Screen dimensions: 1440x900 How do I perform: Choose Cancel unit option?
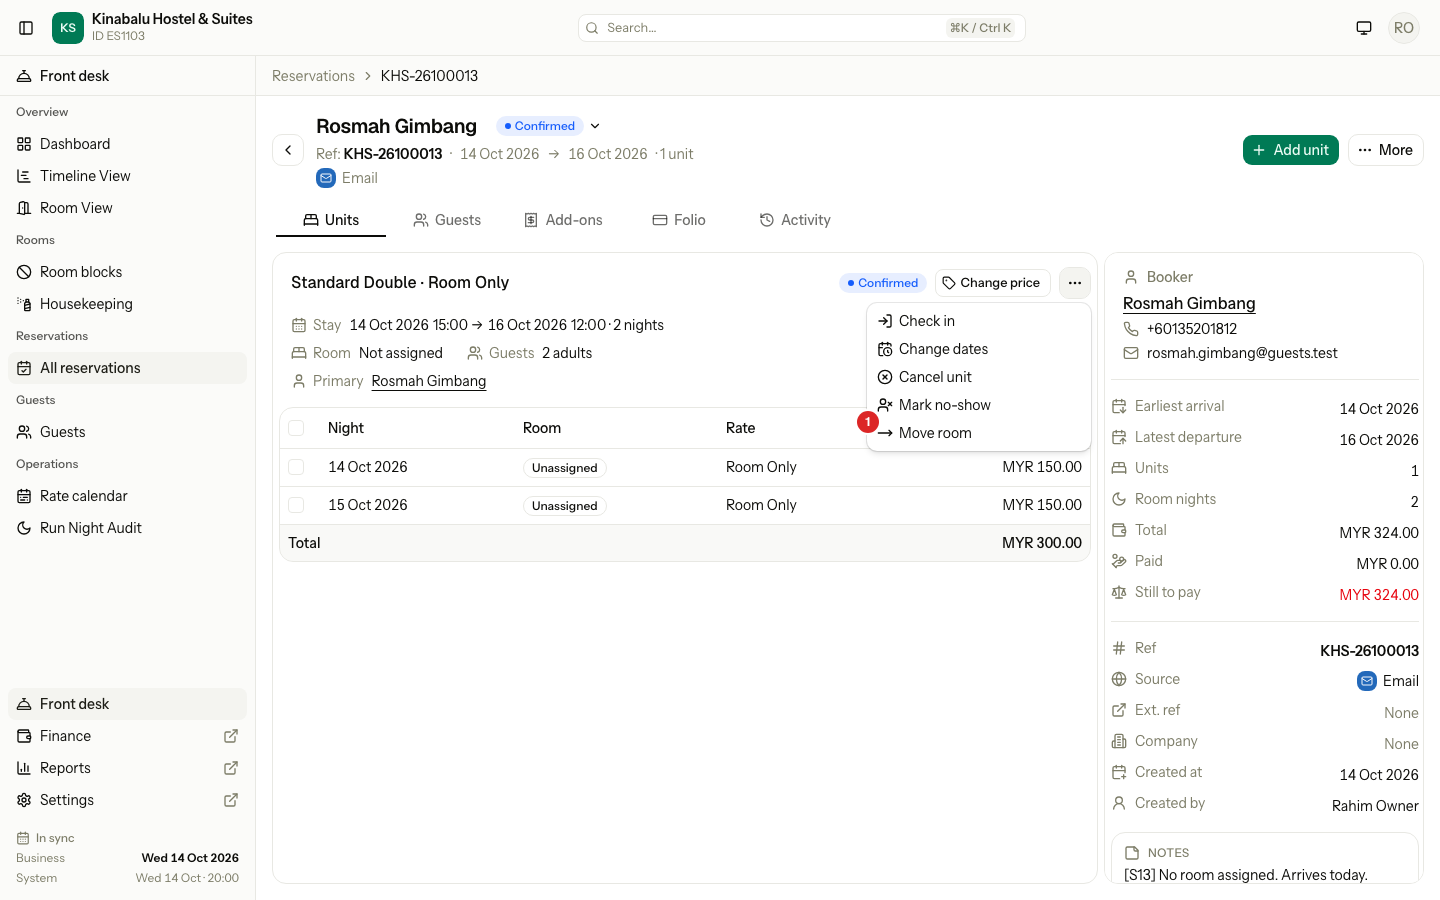pyautogui.click(x=979, y=377)
